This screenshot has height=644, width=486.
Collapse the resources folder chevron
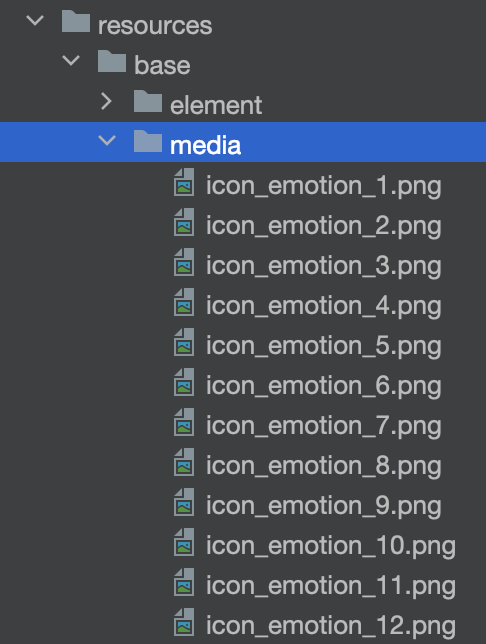tap(35, 20)
